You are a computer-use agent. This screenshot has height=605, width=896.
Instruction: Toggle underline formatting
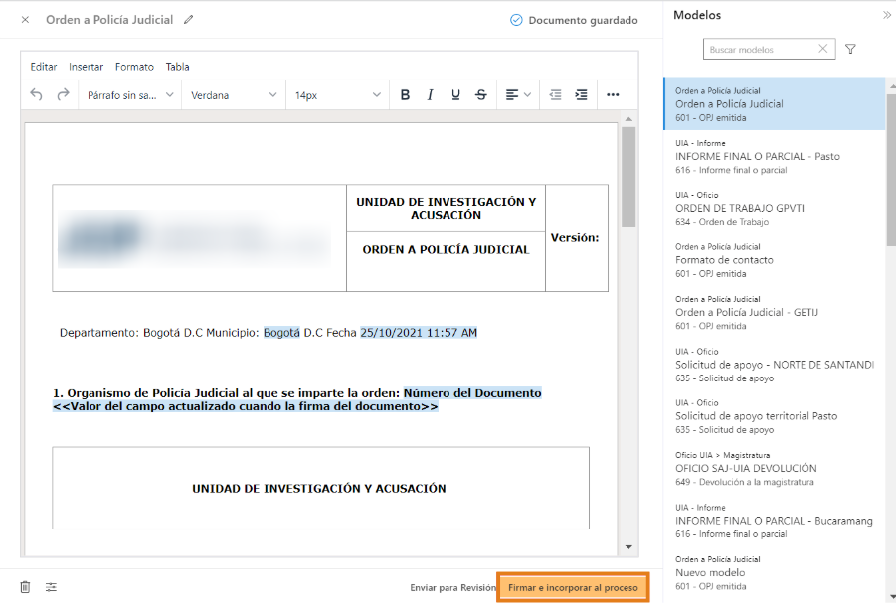455,95
